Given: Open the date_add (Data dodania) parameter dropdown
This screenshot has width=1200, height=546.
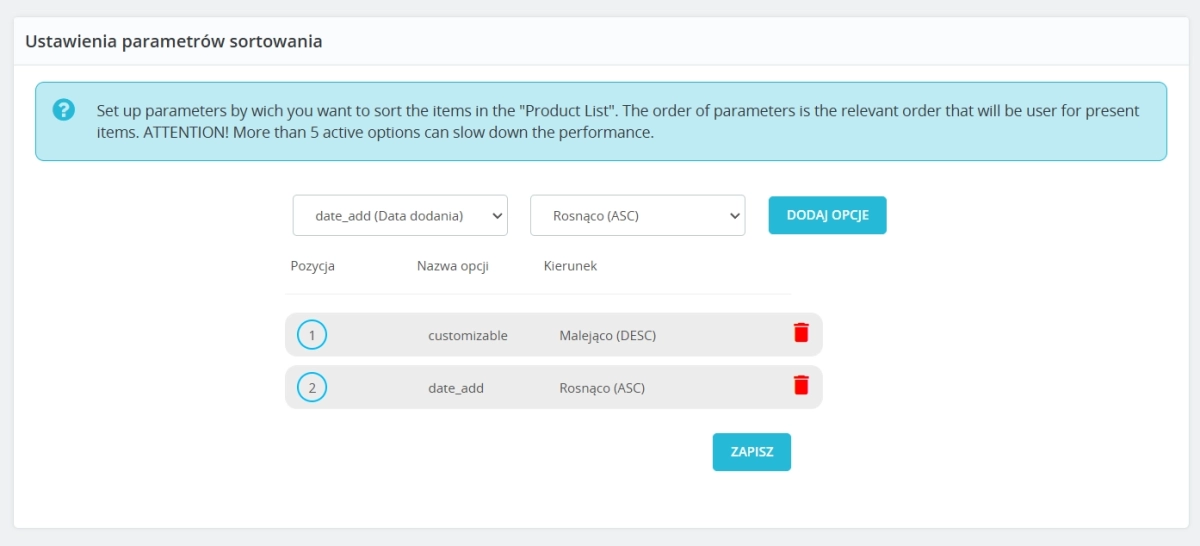Looking at the screenshot, I should (x=399, y=215).
